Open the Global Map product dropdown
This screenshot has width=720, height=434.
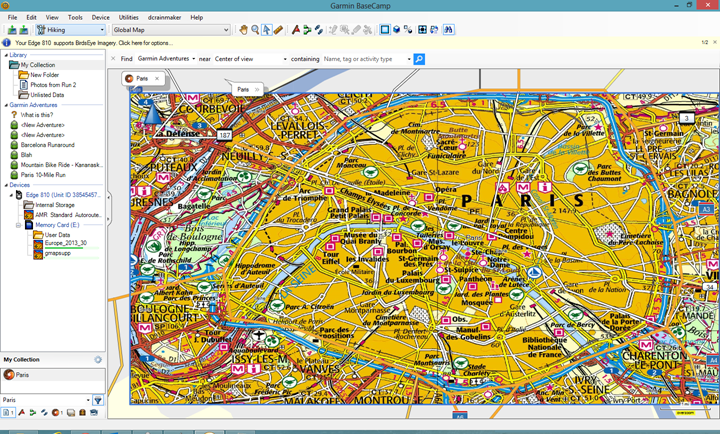(171, 30)
